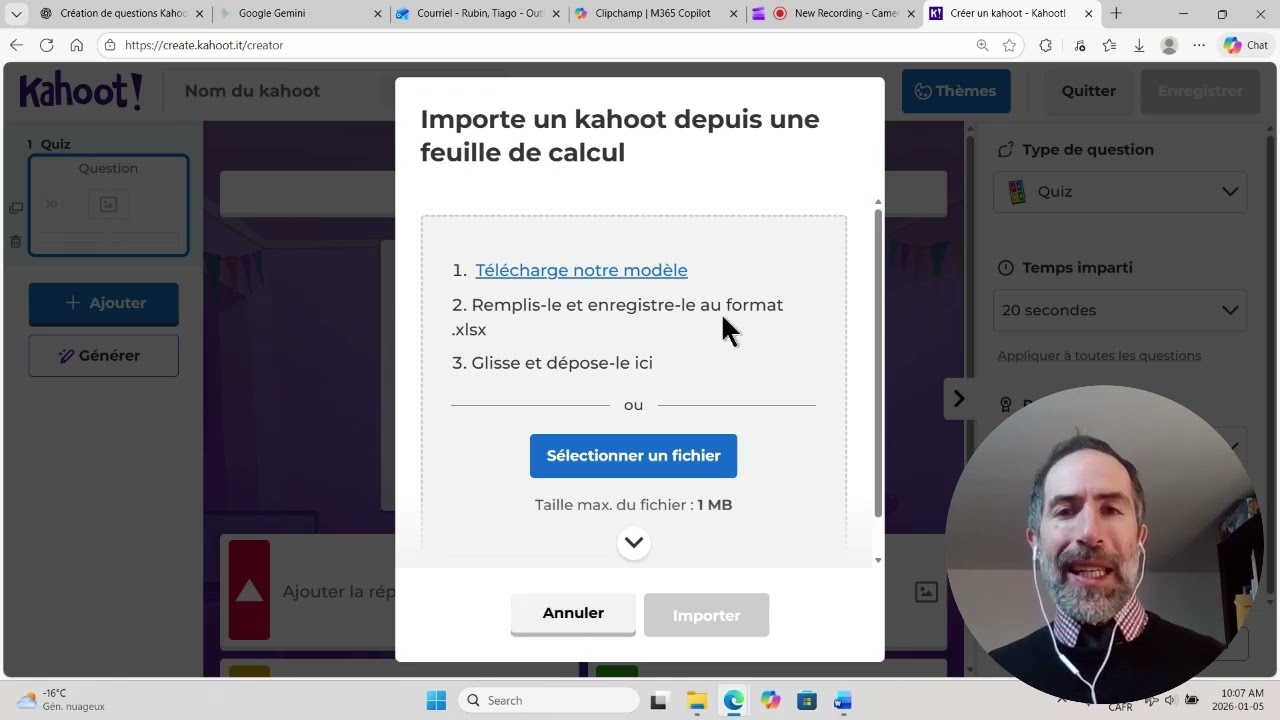Cancel the import with Annuler
This screenshot has width=1280, height=720.
pyautogui.click(x=573, y=613)
